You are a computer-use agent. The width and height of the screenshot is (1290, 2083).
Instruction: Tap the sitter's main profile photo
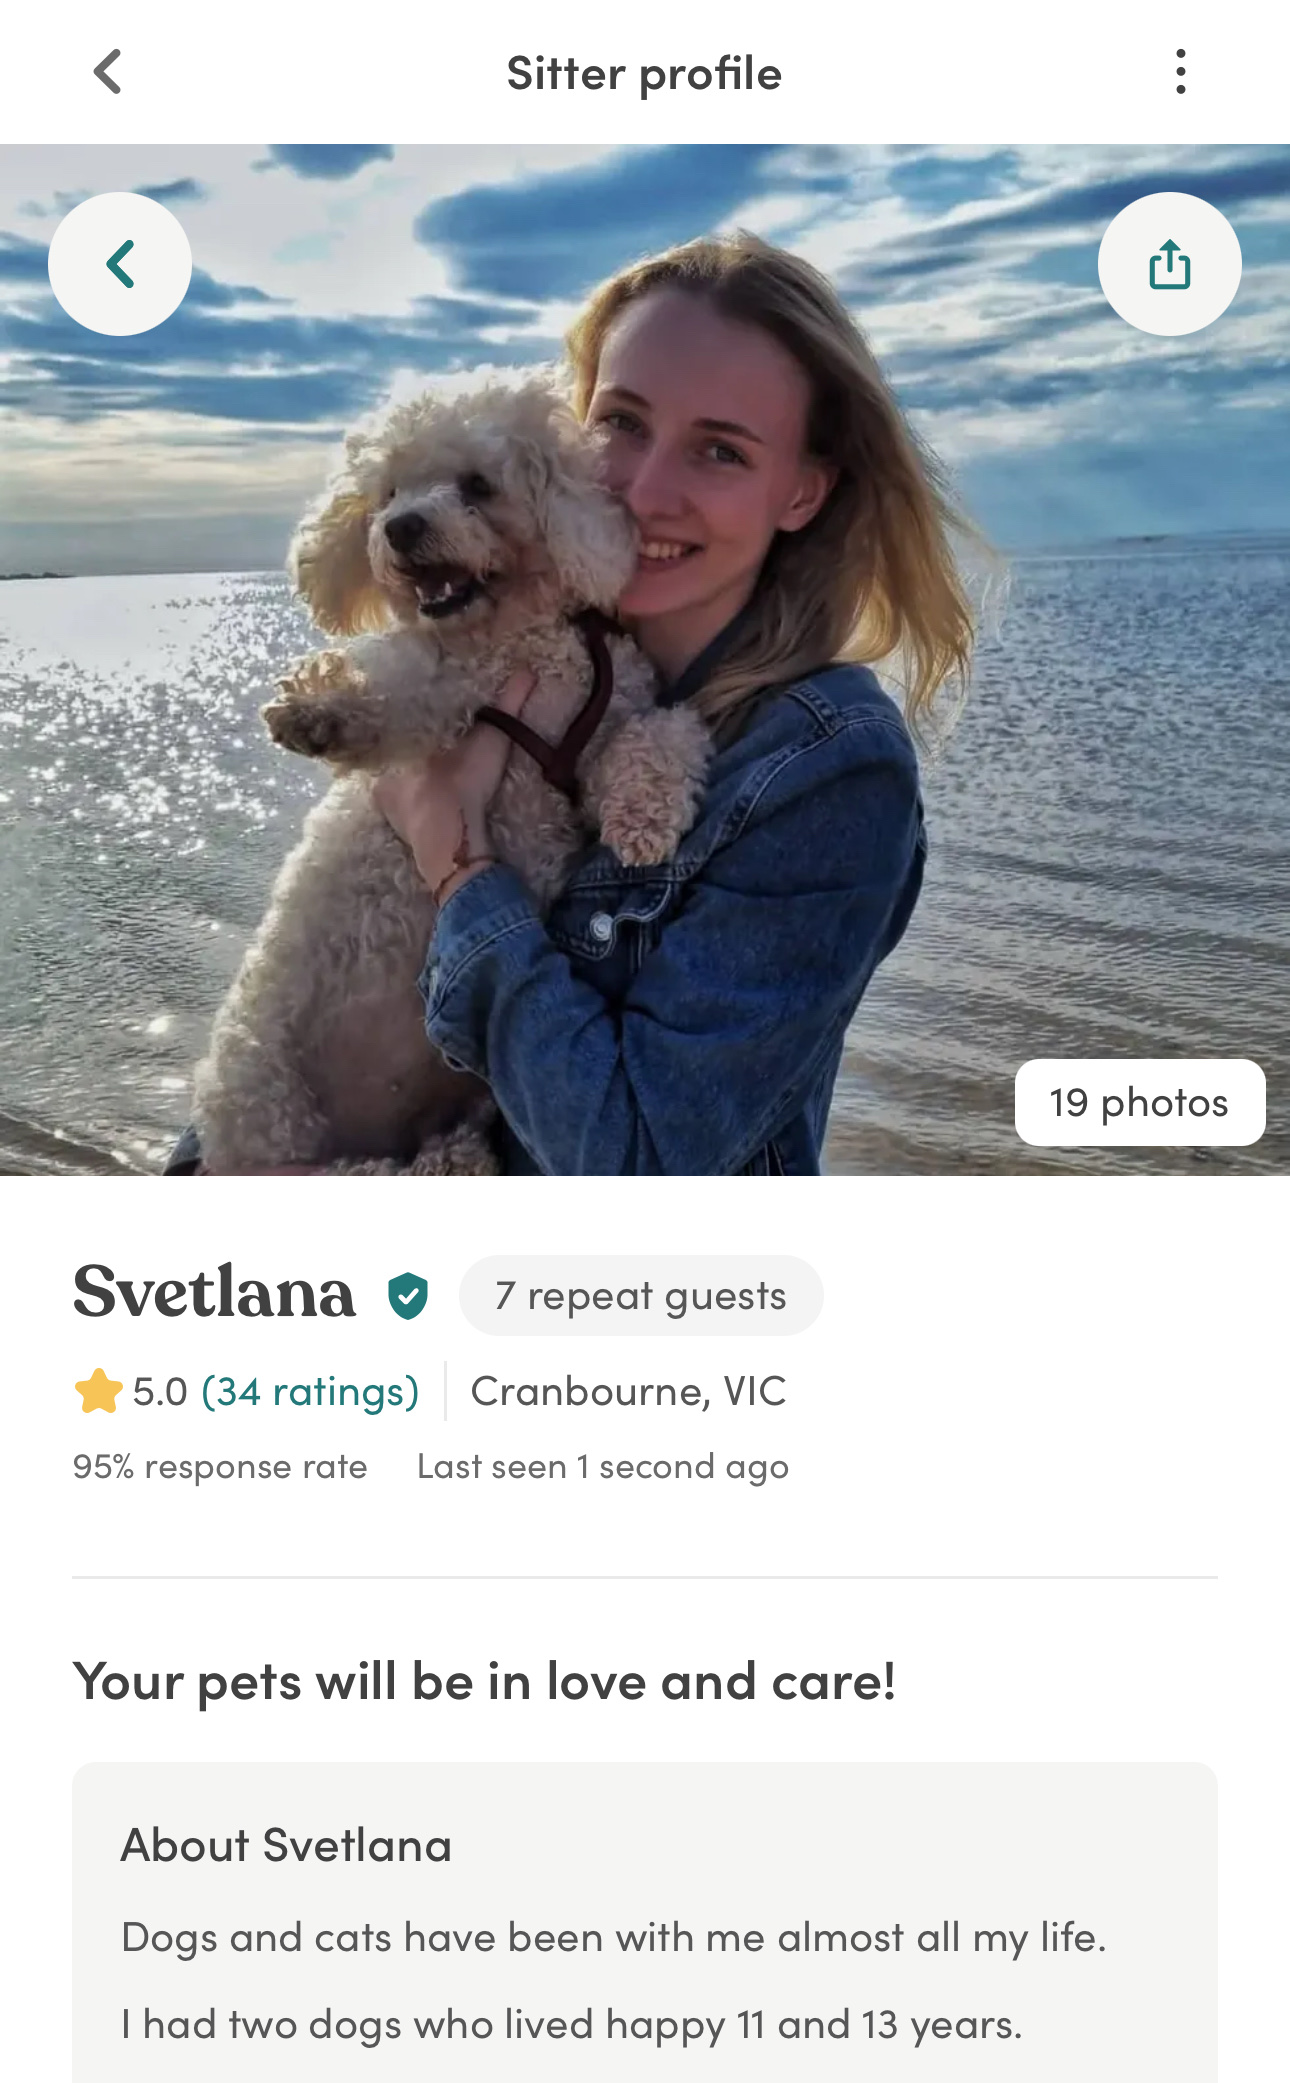(645, 660)
